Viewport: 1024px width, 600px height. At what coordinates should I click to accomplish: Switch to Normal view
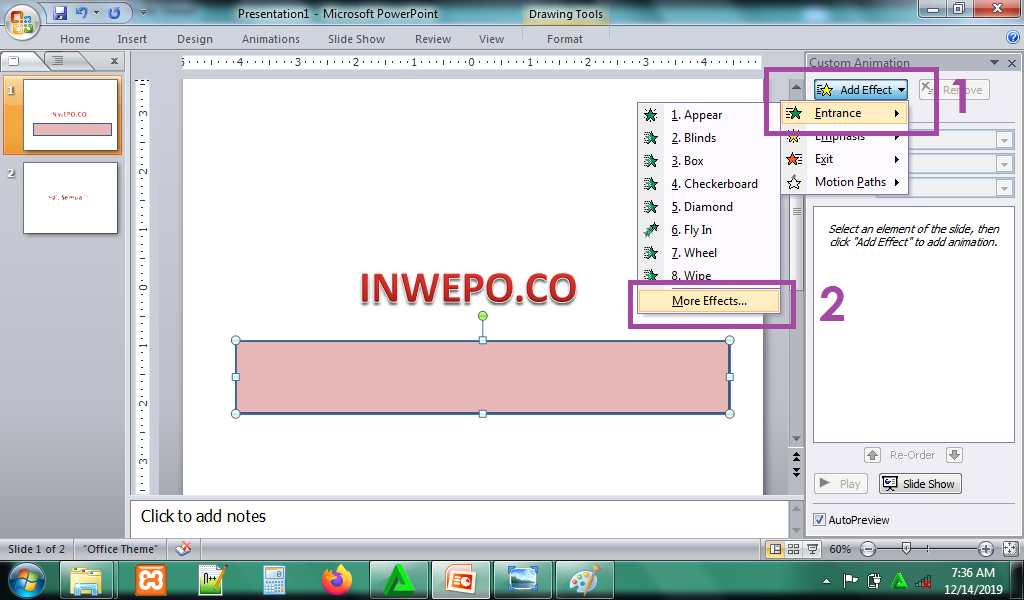click(775, 549)
